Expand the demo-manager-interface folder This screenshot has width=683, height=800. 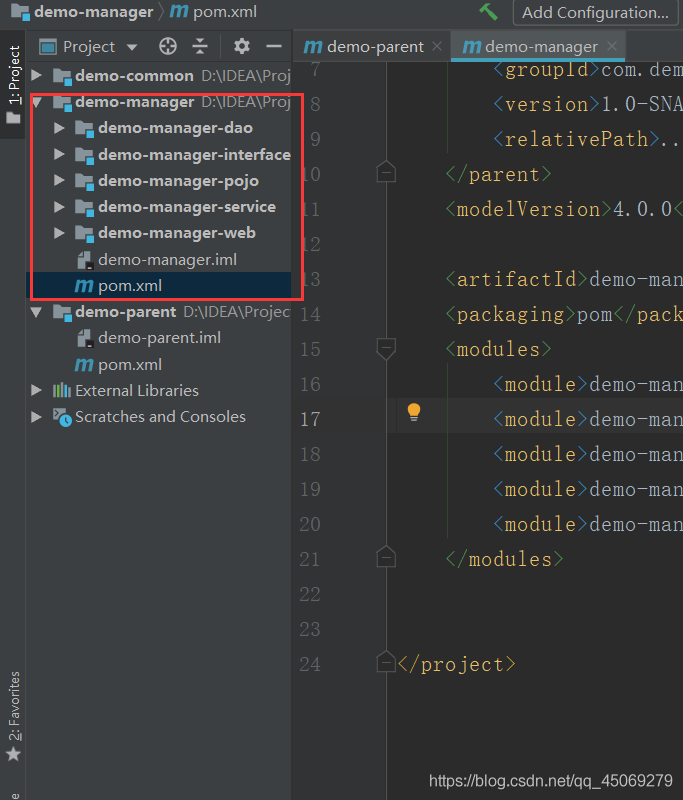click(x=59, y=154)
